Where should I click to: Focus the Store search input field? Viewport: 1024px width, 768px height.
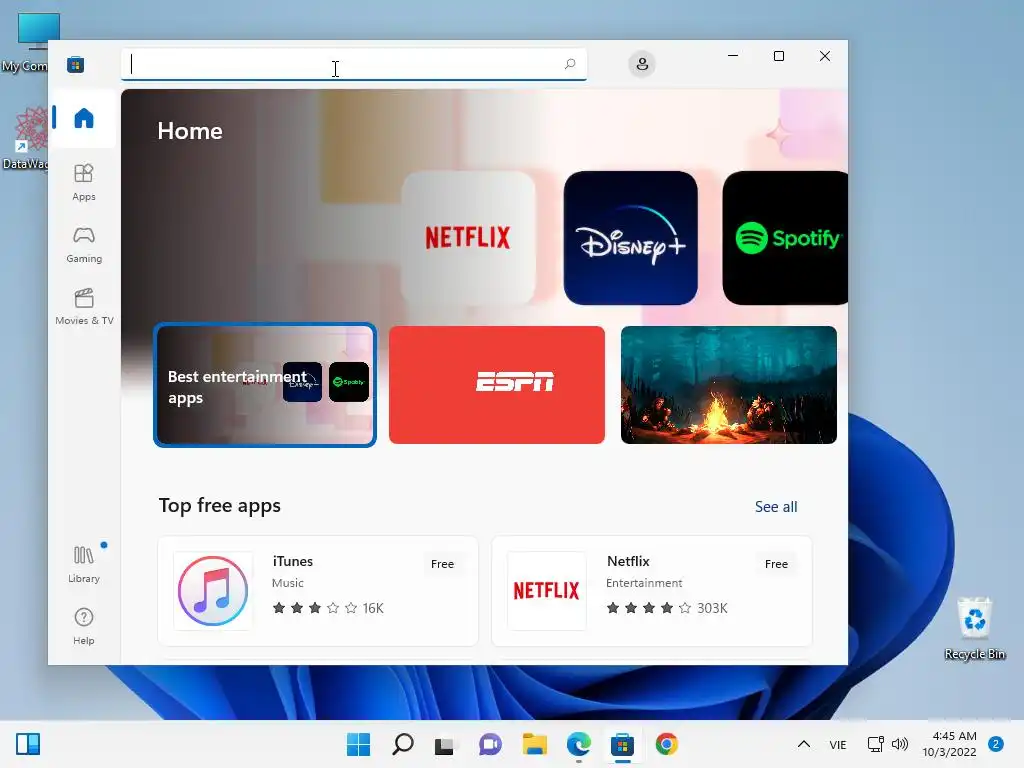(353, 65)
